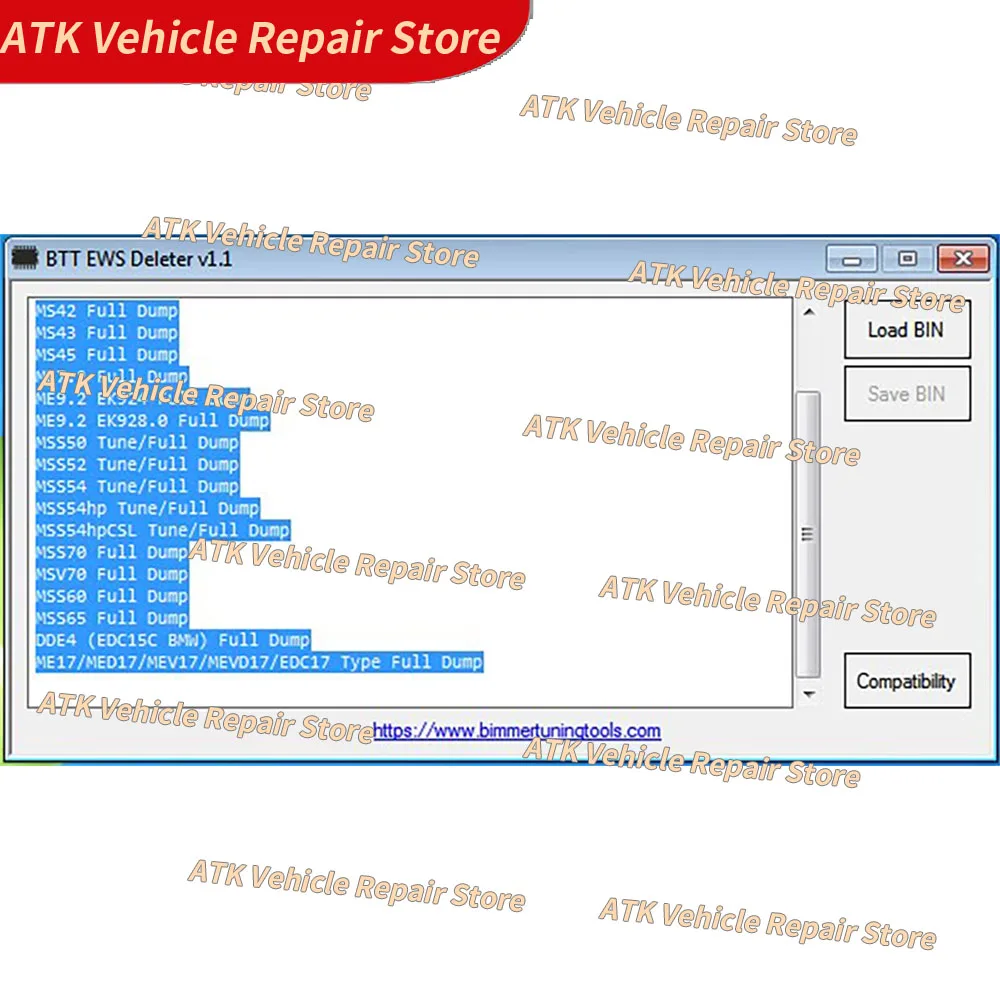
Task: Select MSS54hpCSL Tune/Full Dump row
Action: click(x=163, y=530)
